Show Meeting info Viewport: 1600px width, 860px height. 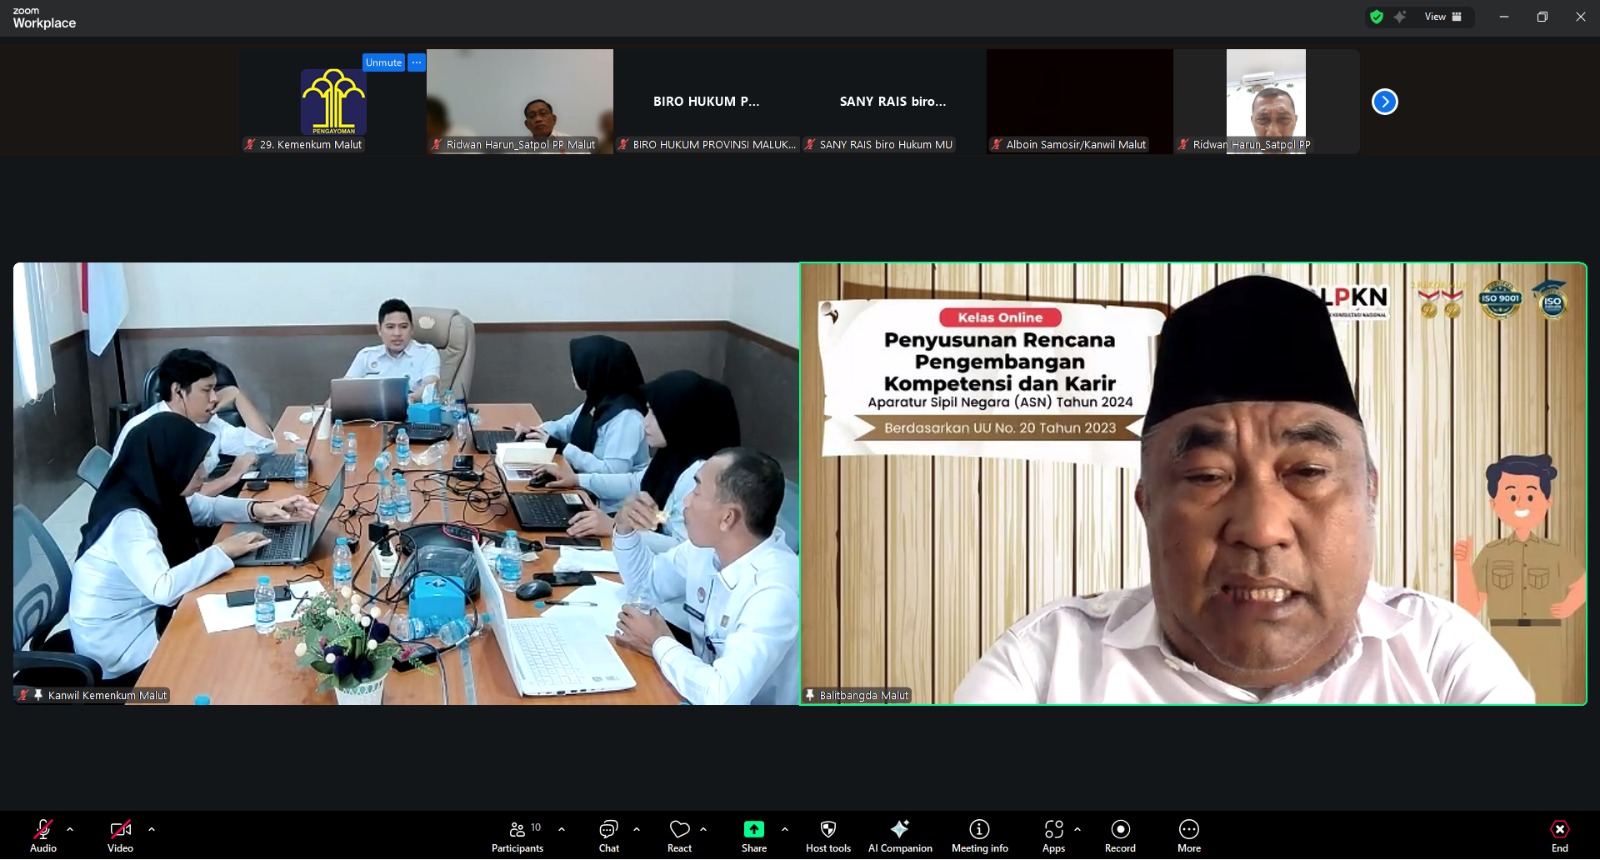979,836
